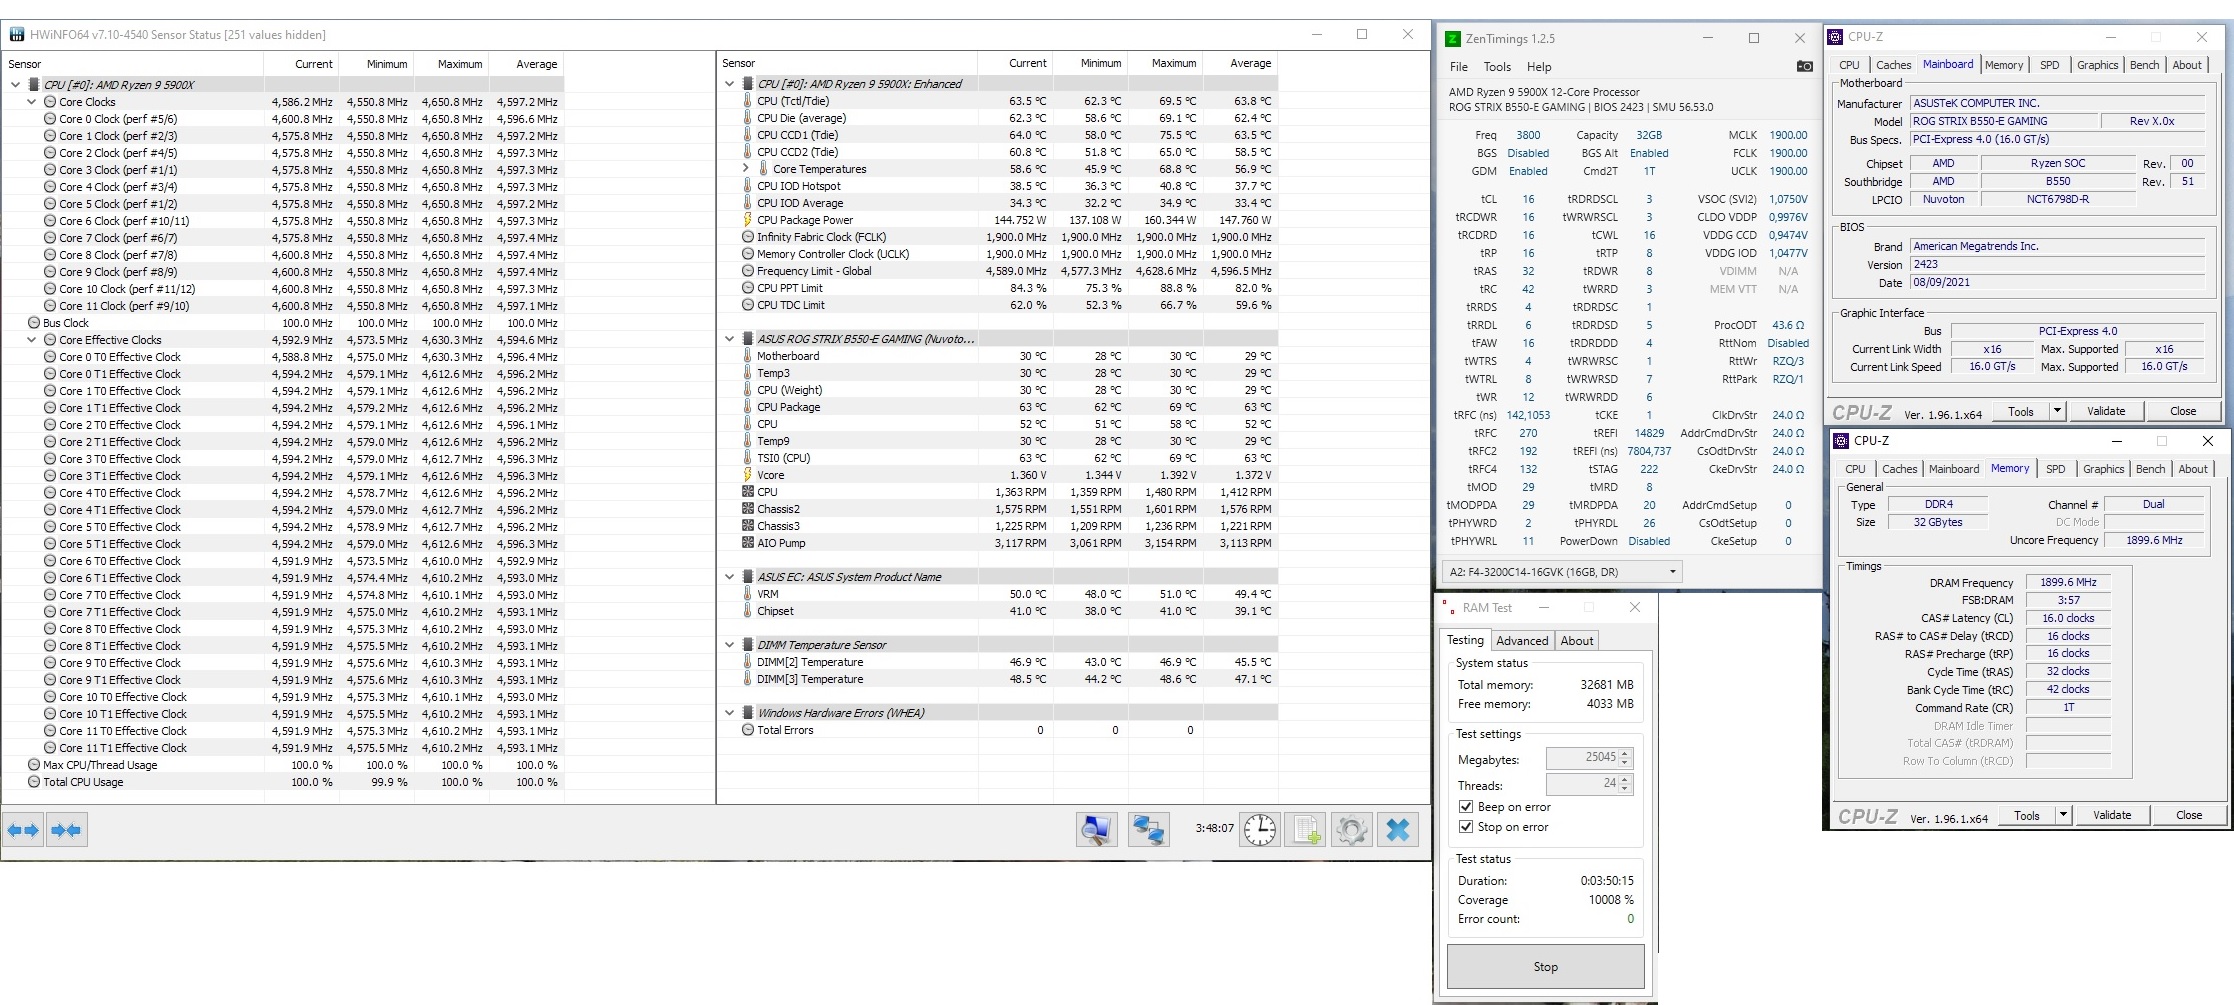Click the Threads spinner arrows in RAM Test
2234x1005 pixels.
1625,784
